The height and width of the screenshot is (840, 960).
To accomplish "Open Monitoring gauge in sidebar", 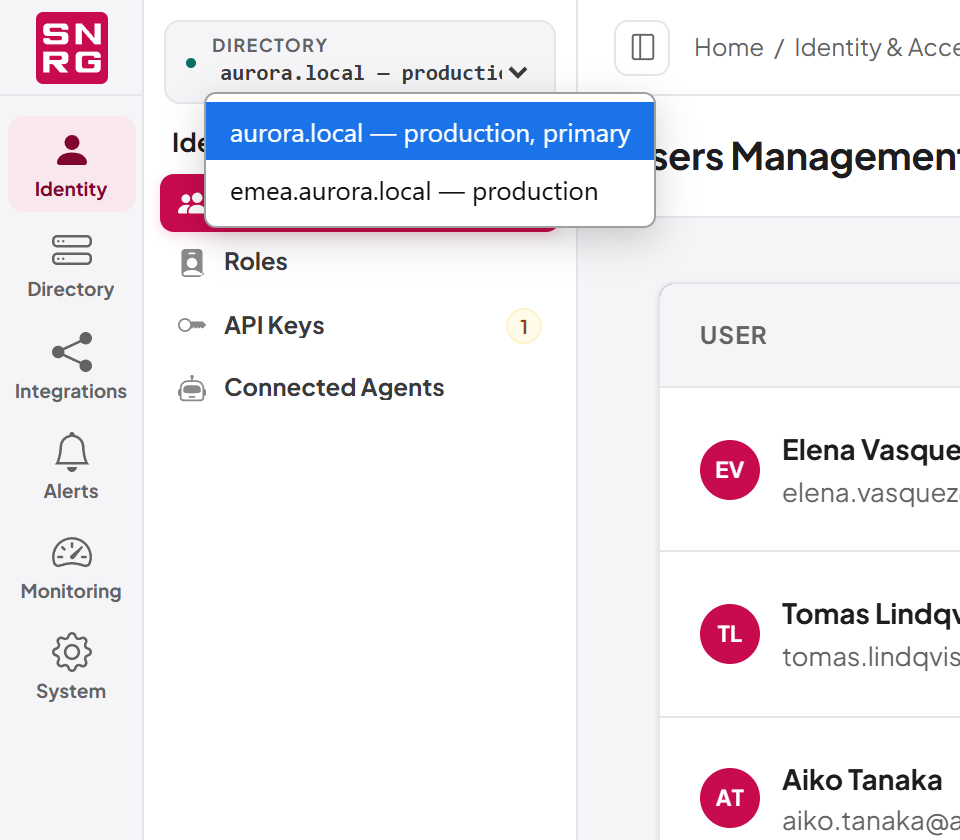I will pos(72,567).
